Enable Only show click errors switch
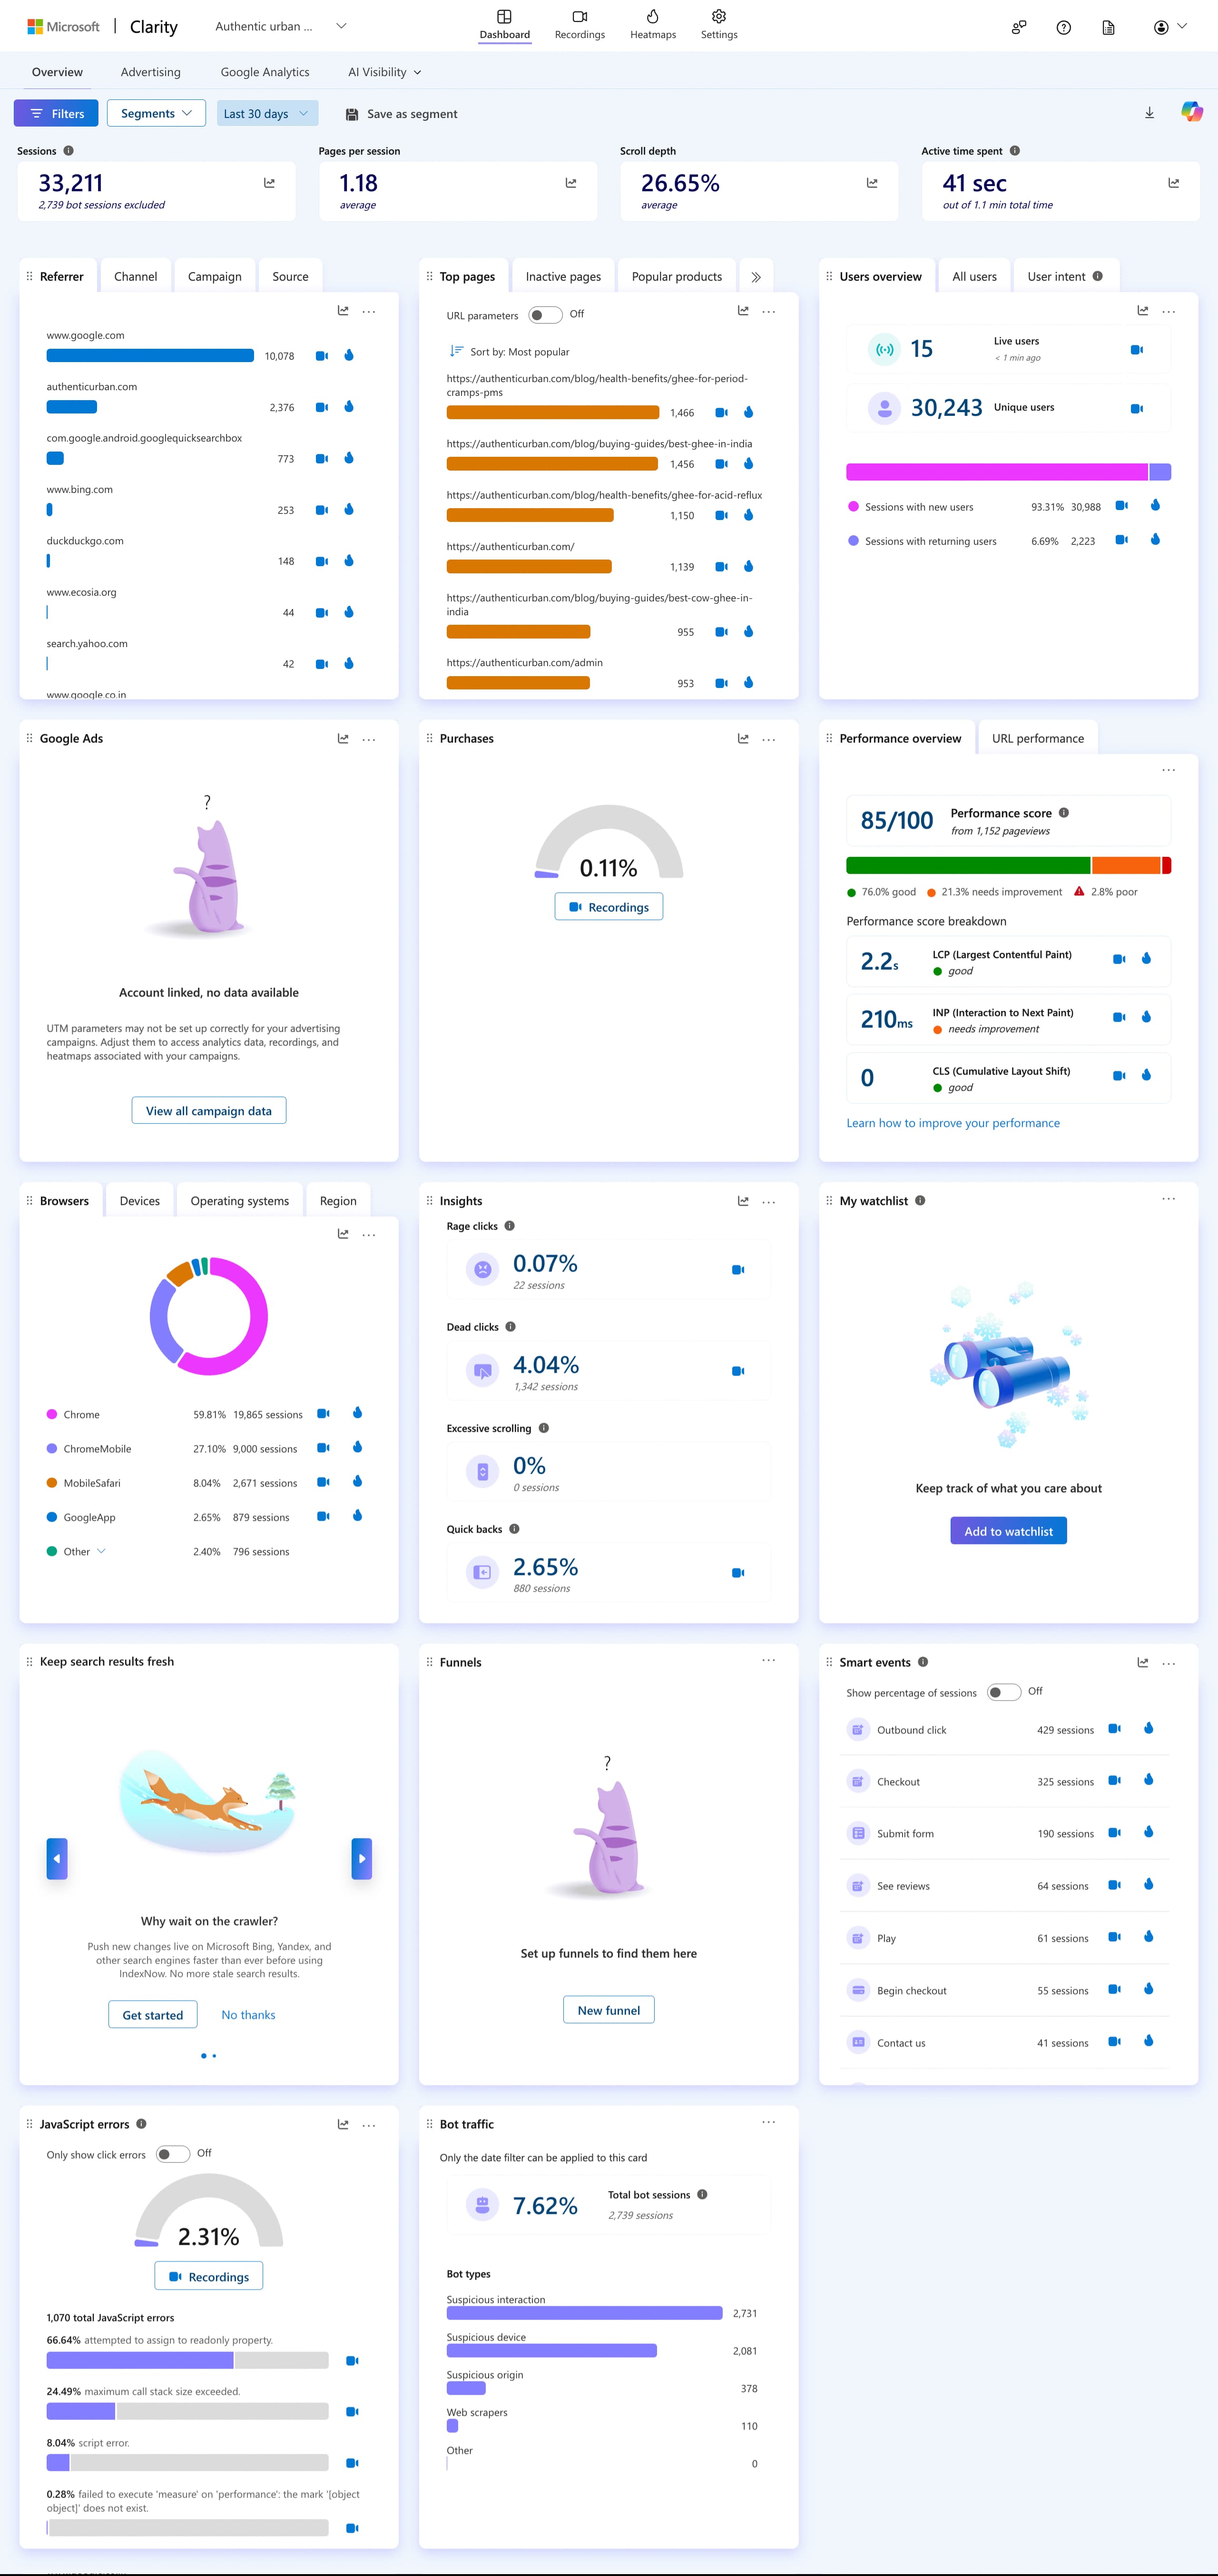The height and width of the screenshot is (2576, 1218). click(173, 2154)
